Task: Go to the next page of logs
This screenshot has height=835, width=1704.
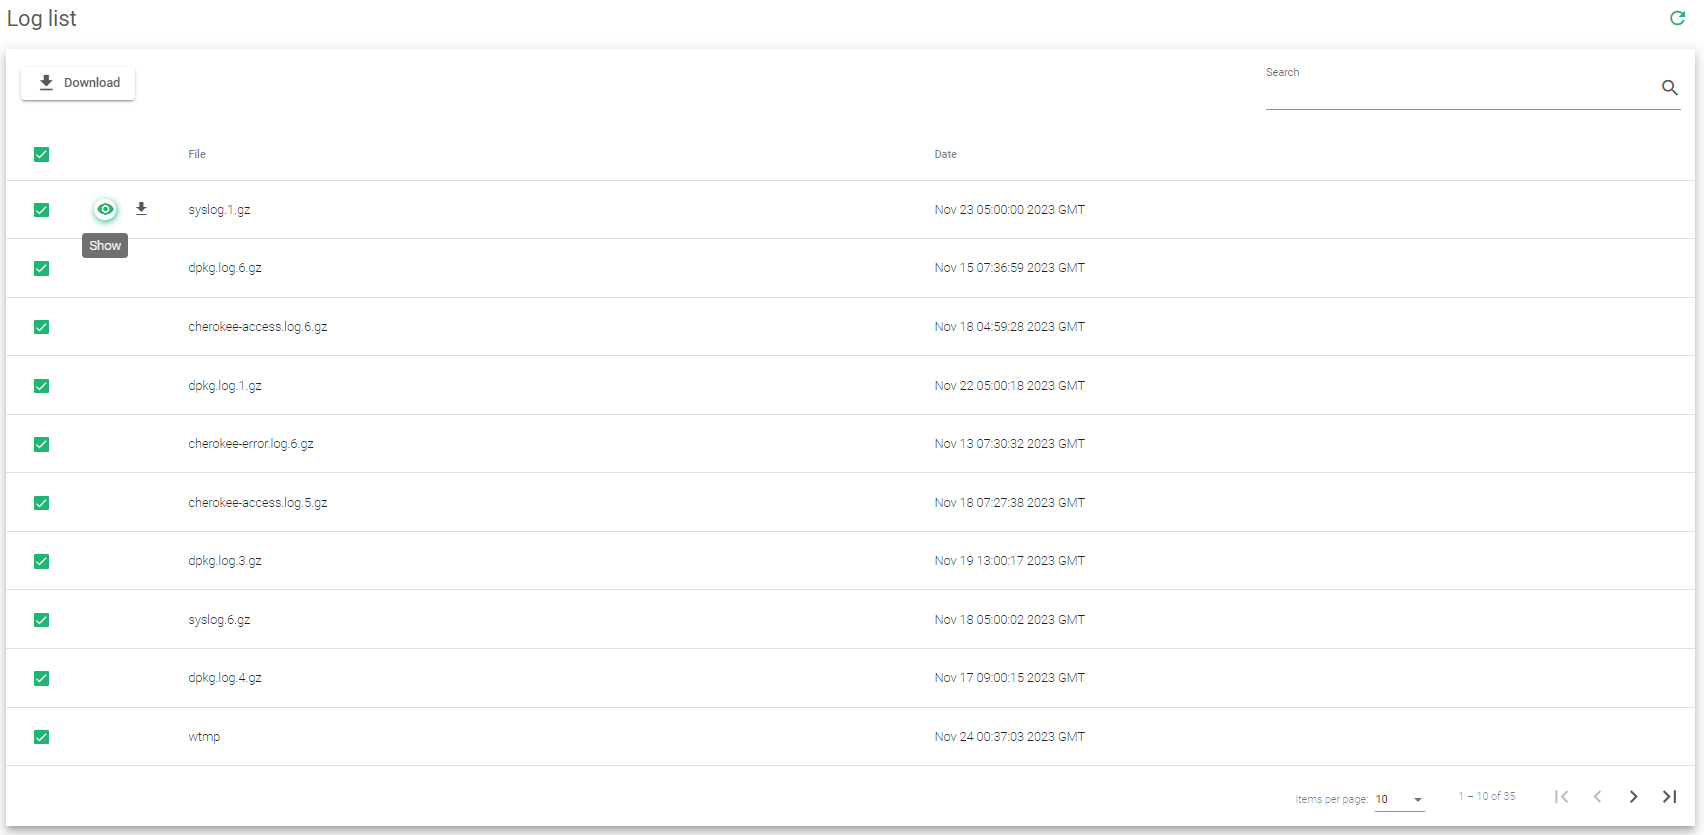Action: tap(1633, 797)
